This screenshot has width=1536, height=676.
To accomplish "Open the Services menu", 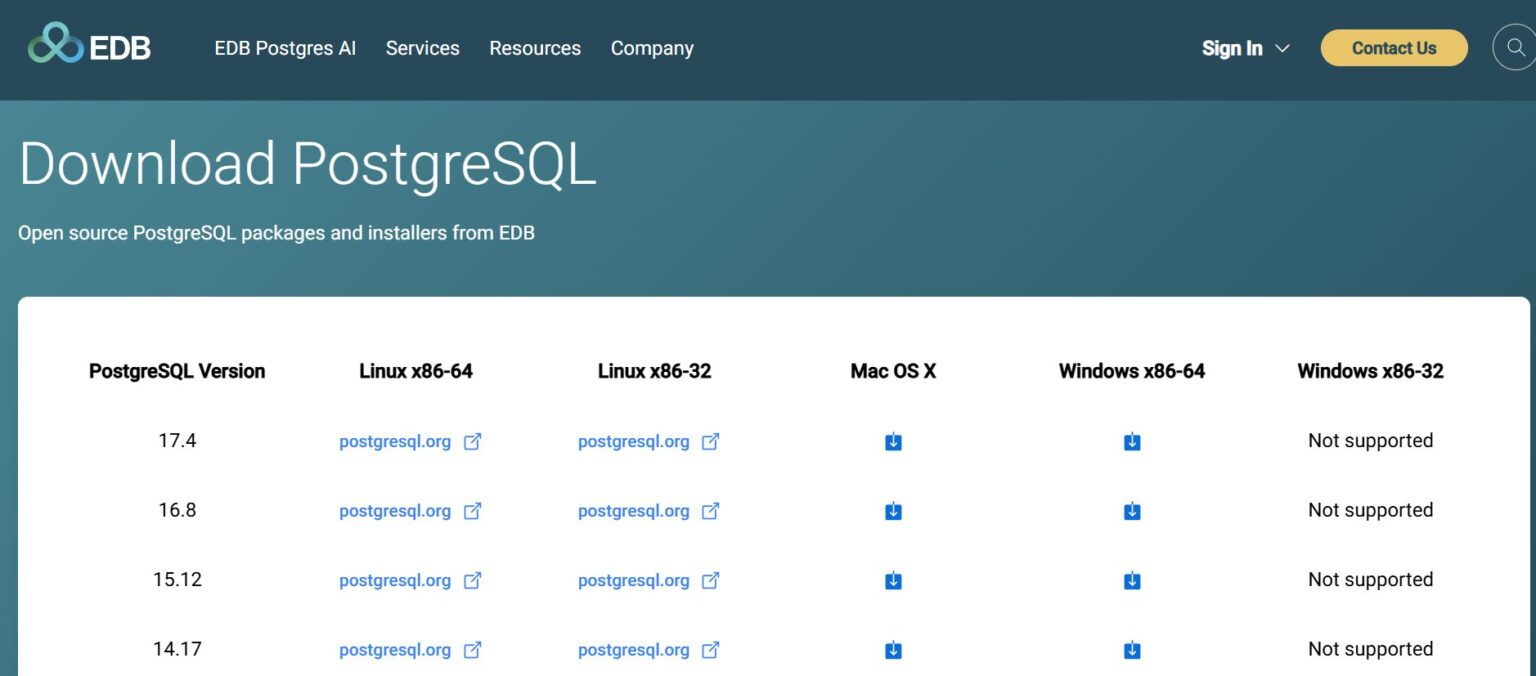I will click(422, 48).
